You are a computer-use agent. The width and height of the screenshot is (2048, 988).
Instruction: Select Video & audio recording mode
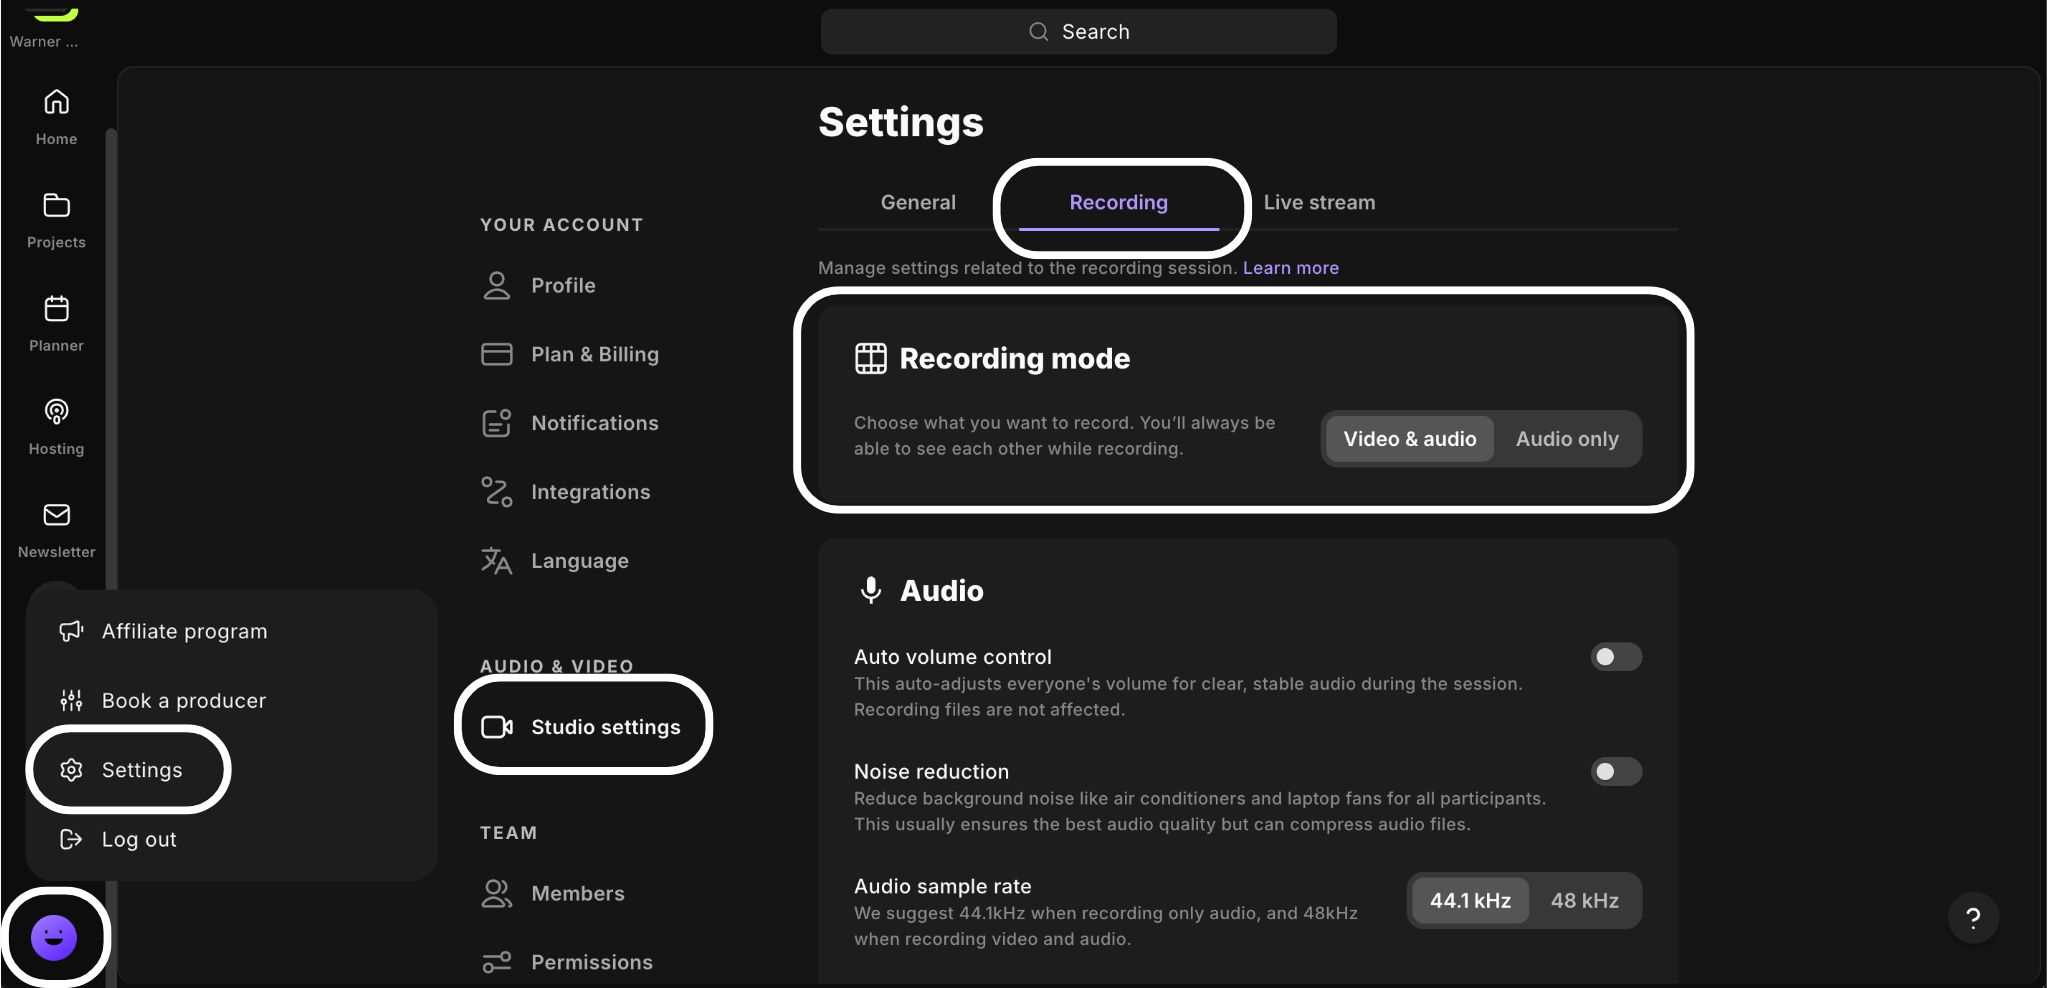tap(1410, 439)
